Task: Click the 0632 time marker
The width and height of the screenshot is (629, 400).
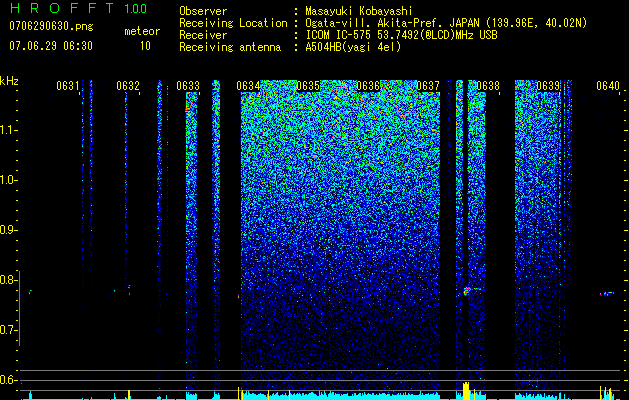Action: [128, 86]
